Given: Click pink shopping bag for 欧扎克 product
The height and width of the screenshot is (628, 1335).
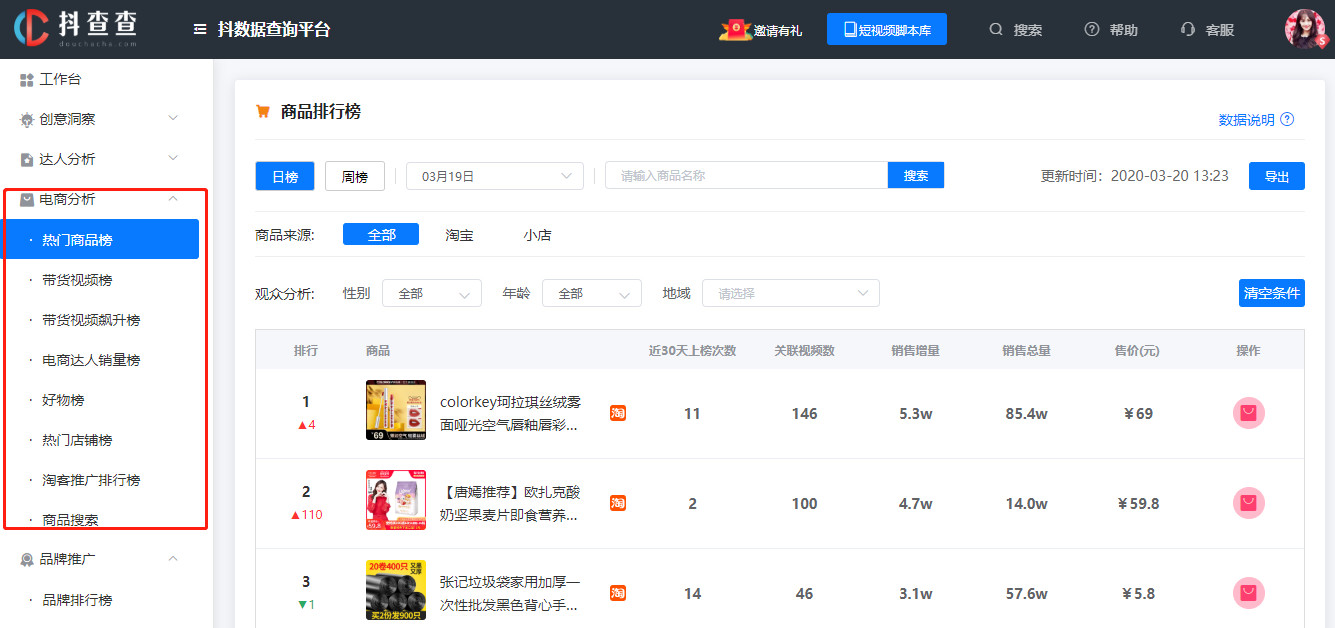Looking at the screenshot, I should [x=1248, y=503].
